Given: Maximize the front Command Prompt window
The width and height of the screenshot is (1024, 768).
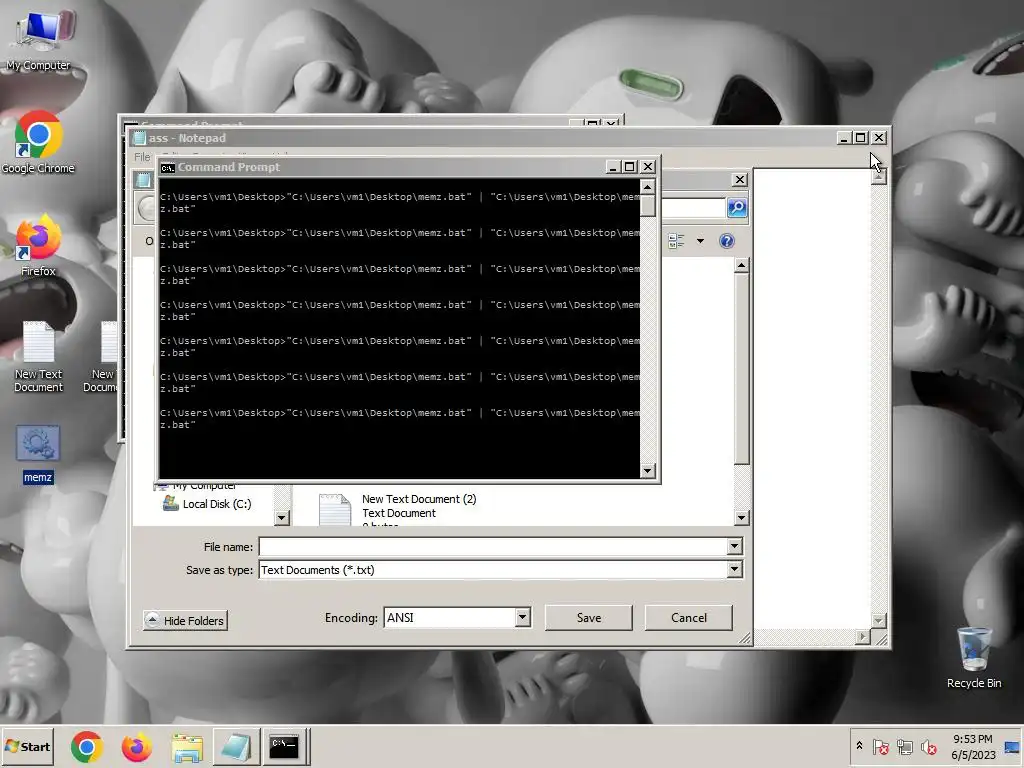Looking at the screenshot, I should pos(630,167).
